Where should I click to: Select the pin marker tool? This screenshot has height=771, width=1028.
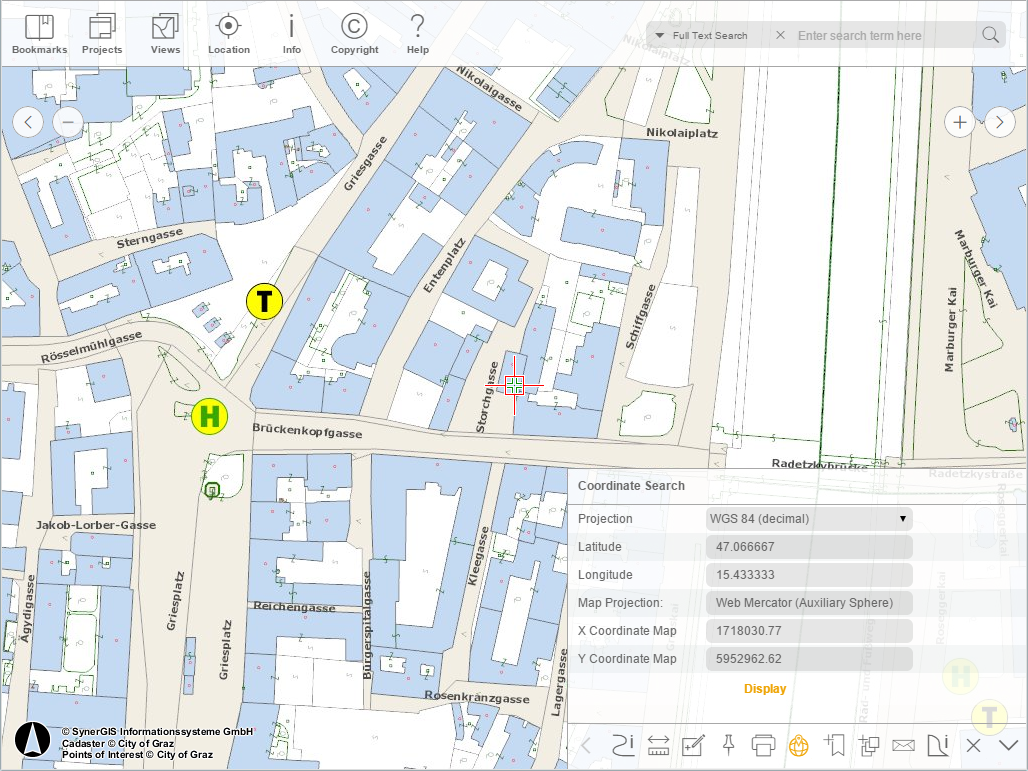(728, 745)
